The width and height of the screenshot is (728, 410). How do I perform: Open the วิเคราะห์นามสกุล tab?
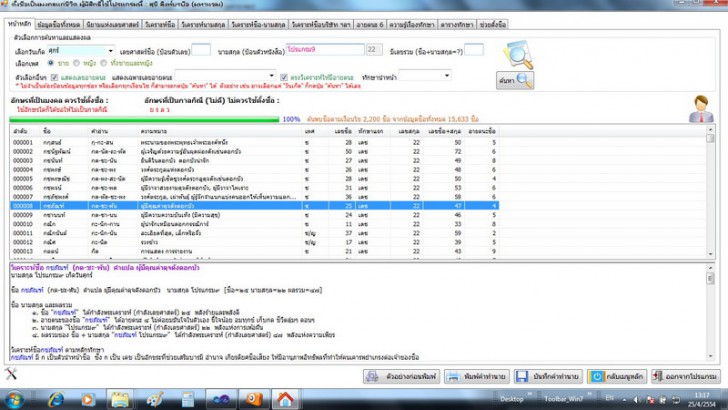(203, 24)
